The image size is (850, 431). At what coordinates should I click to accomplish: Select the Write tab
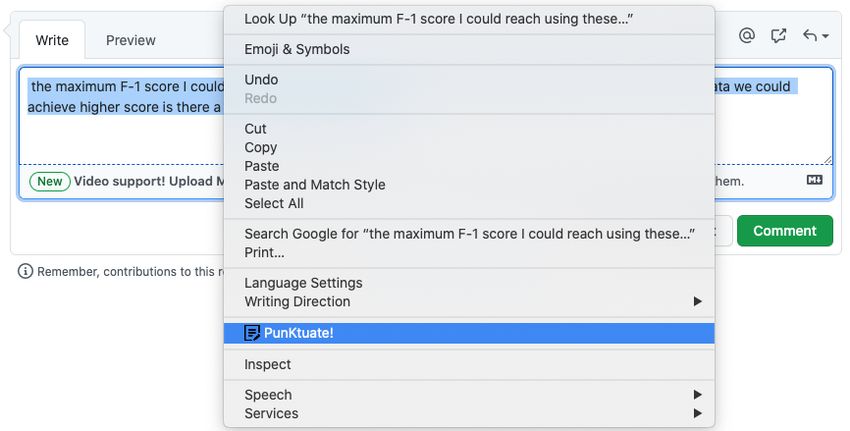click(x=52, y=40)
